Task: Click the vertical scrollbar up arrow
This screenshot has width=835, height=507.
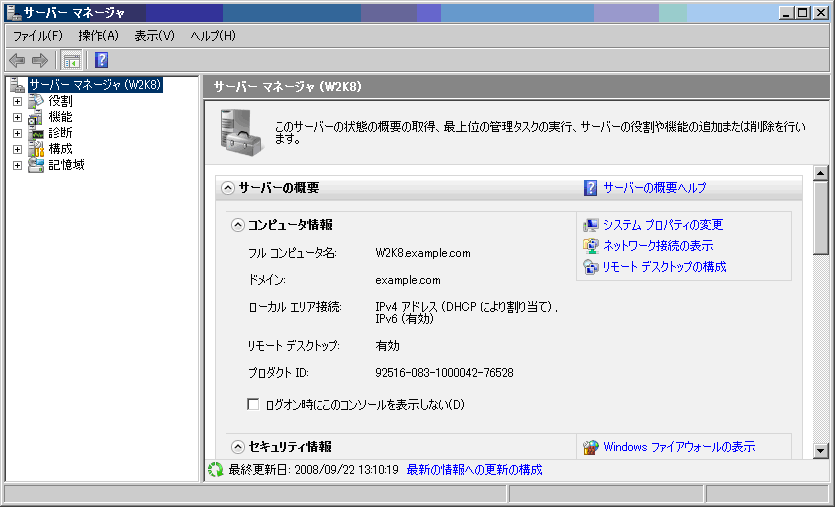Action: tap(821, 173)
